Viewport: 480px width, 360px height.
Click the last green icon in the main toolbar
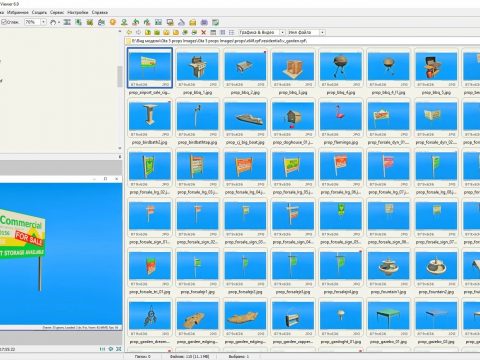point(215,22)
